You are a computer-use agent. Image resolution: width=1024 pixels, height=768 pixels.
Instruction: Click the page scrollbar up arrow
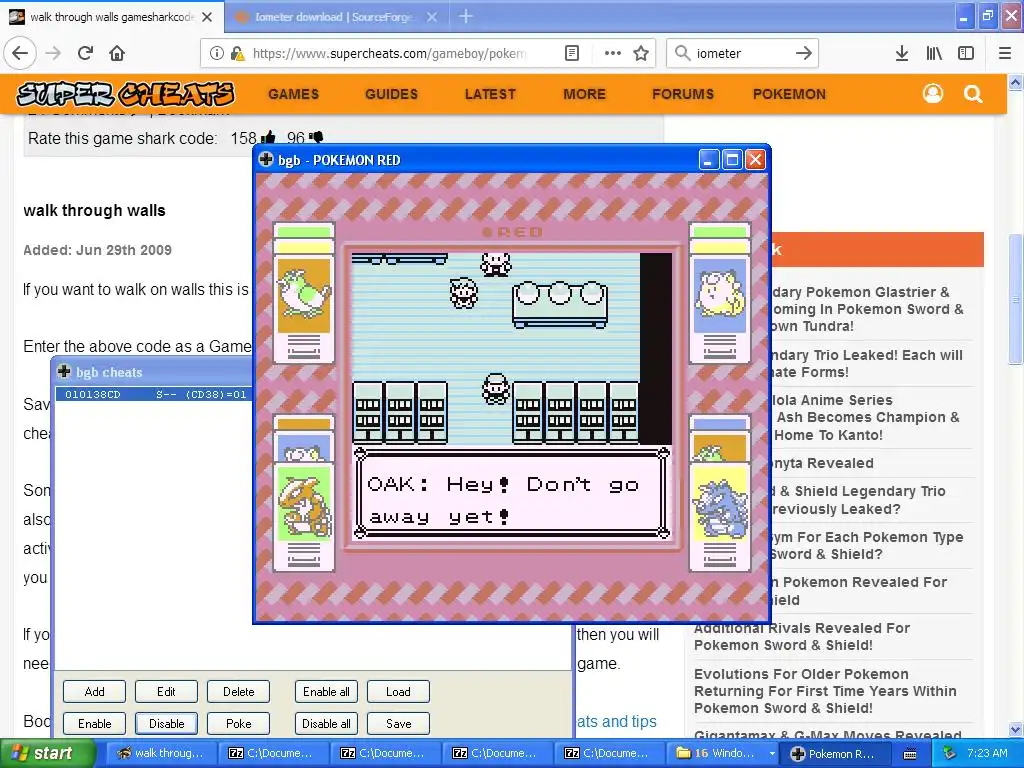point(1015,82)
